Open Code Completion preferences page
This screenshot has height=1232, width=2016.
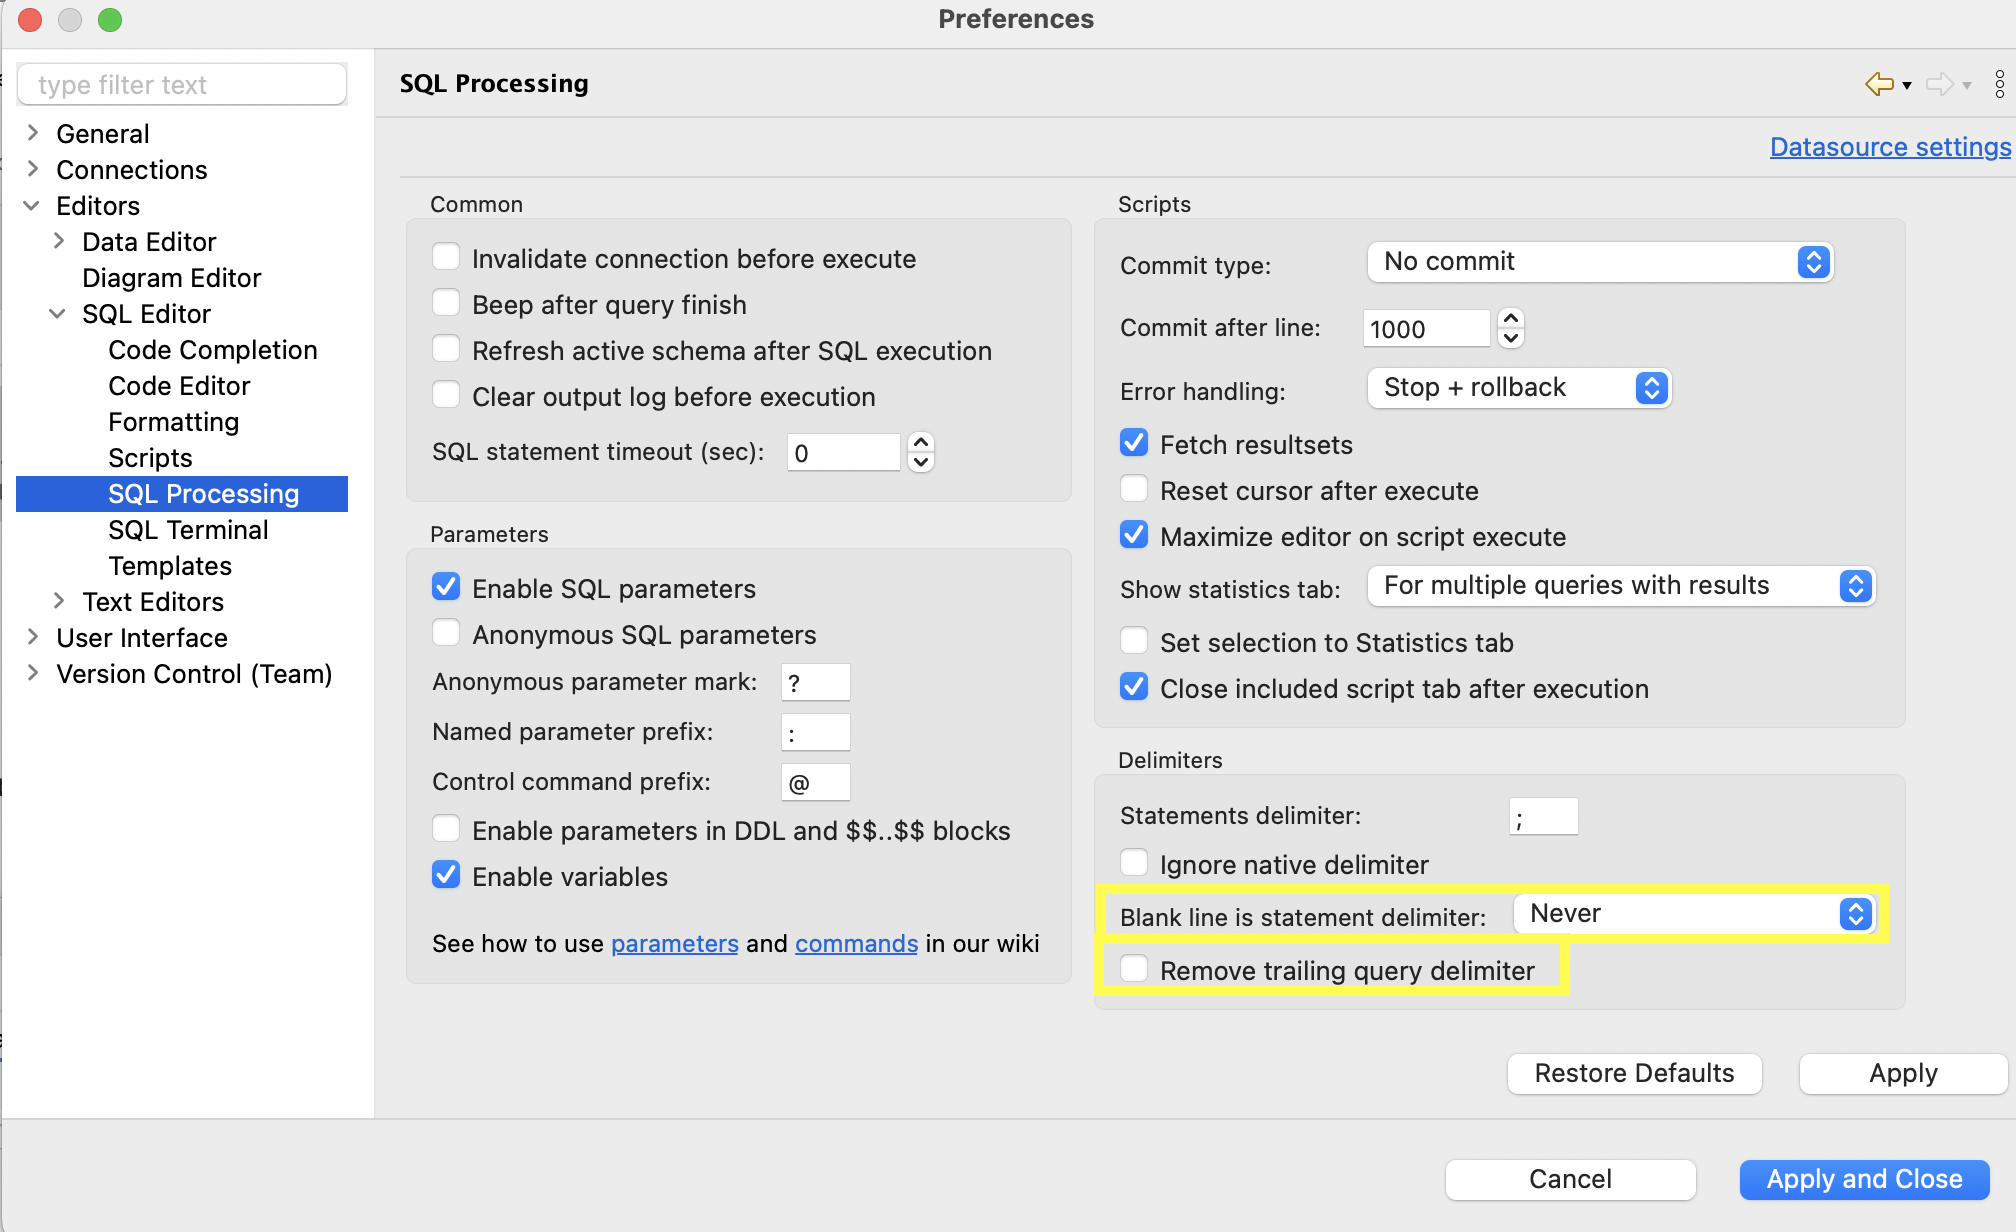tap(213, 350)
